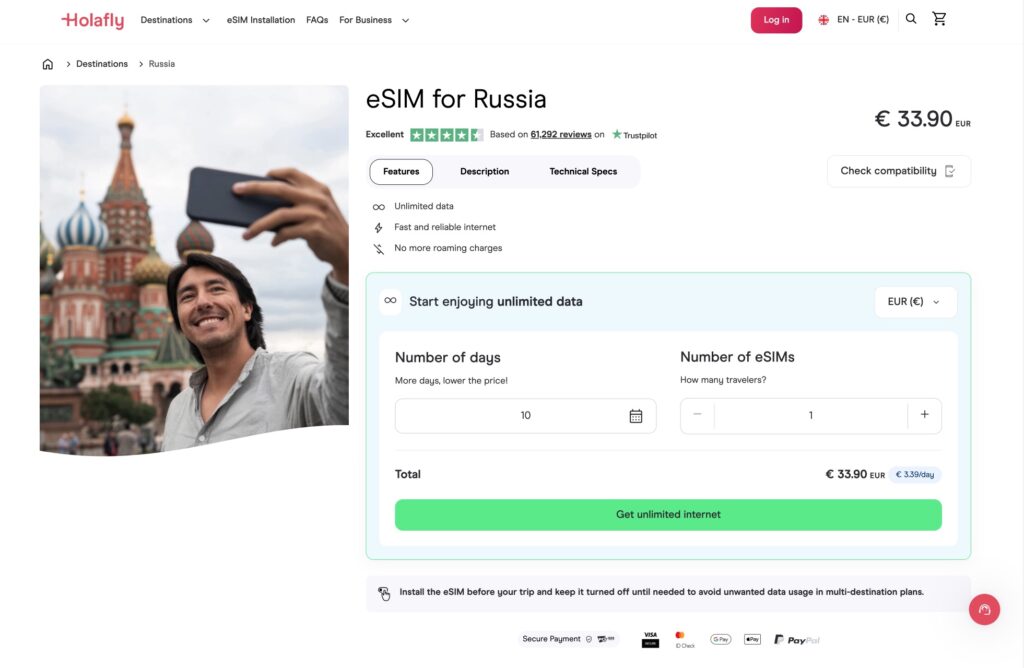The image size is (1024, 668).
Task: Open the shopping cart icon
Action: point(939,18)
